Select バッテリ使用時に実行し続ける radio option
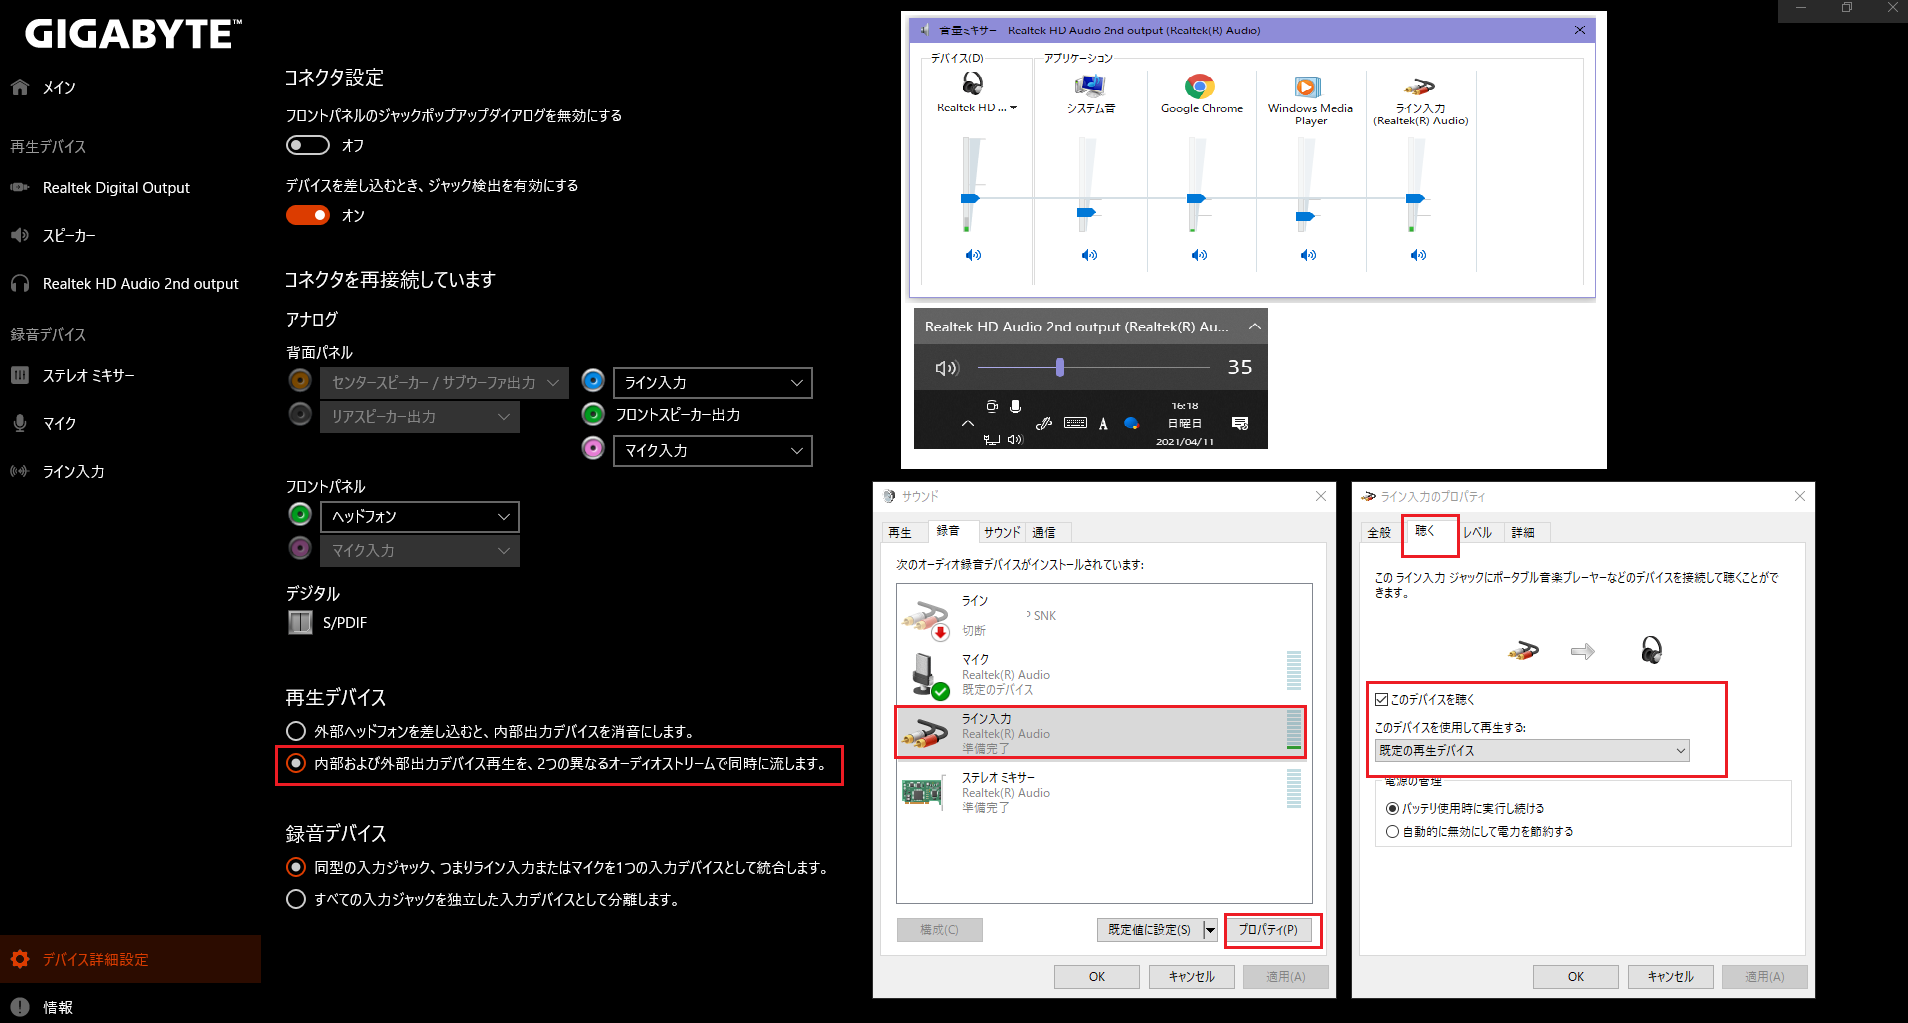The height and width of the screenshot is (1023, 1908). [x=1392, y=808]
